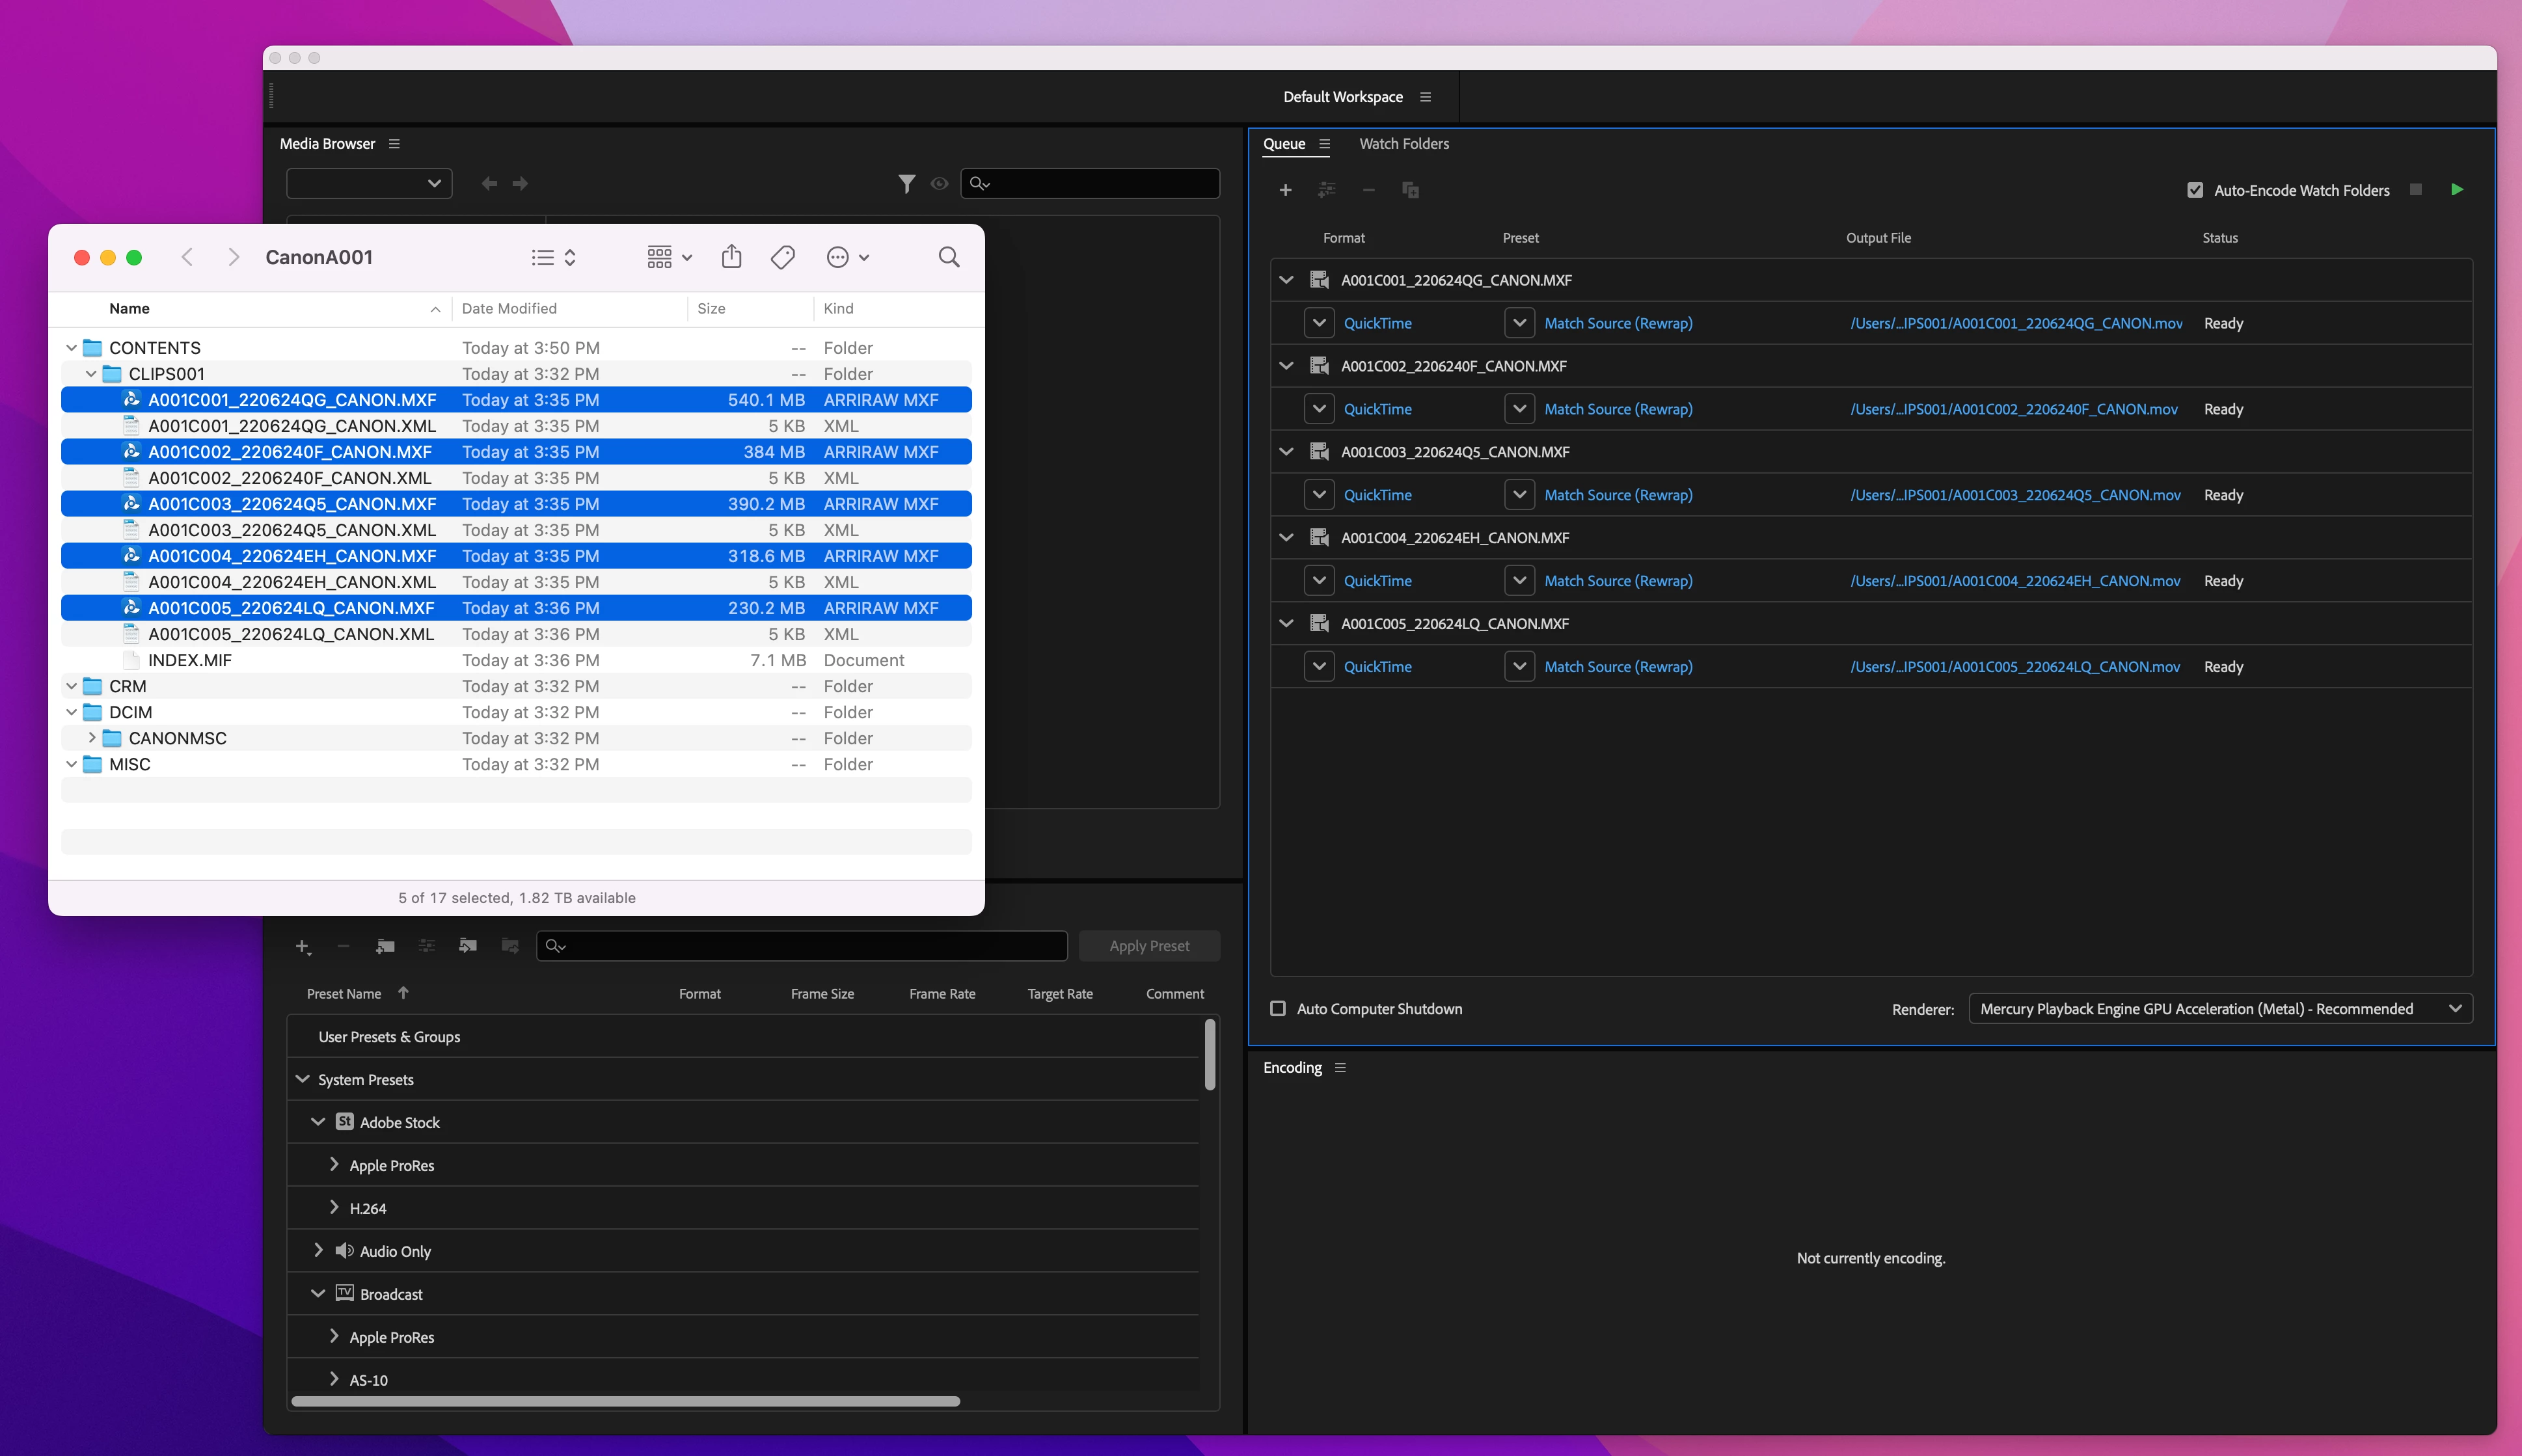This screenshot has width=2522, height=1456.
Task: Click the create preset group folder icon
Action: pyautogui.click(x=385, y=946)
